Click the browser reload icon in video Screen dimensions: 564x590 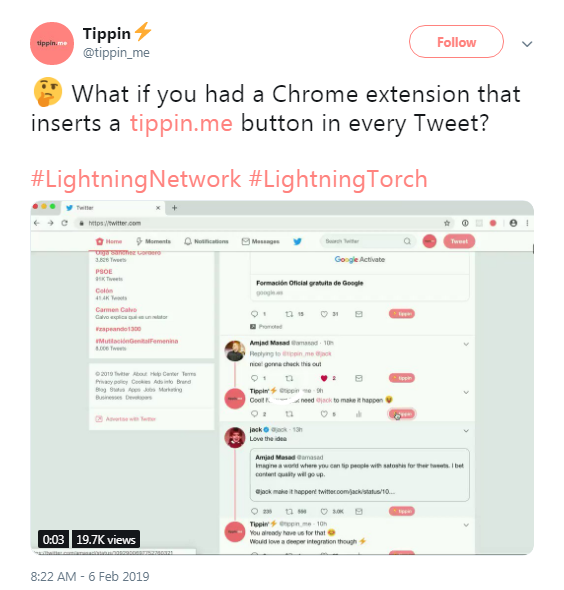coord(64,223)
